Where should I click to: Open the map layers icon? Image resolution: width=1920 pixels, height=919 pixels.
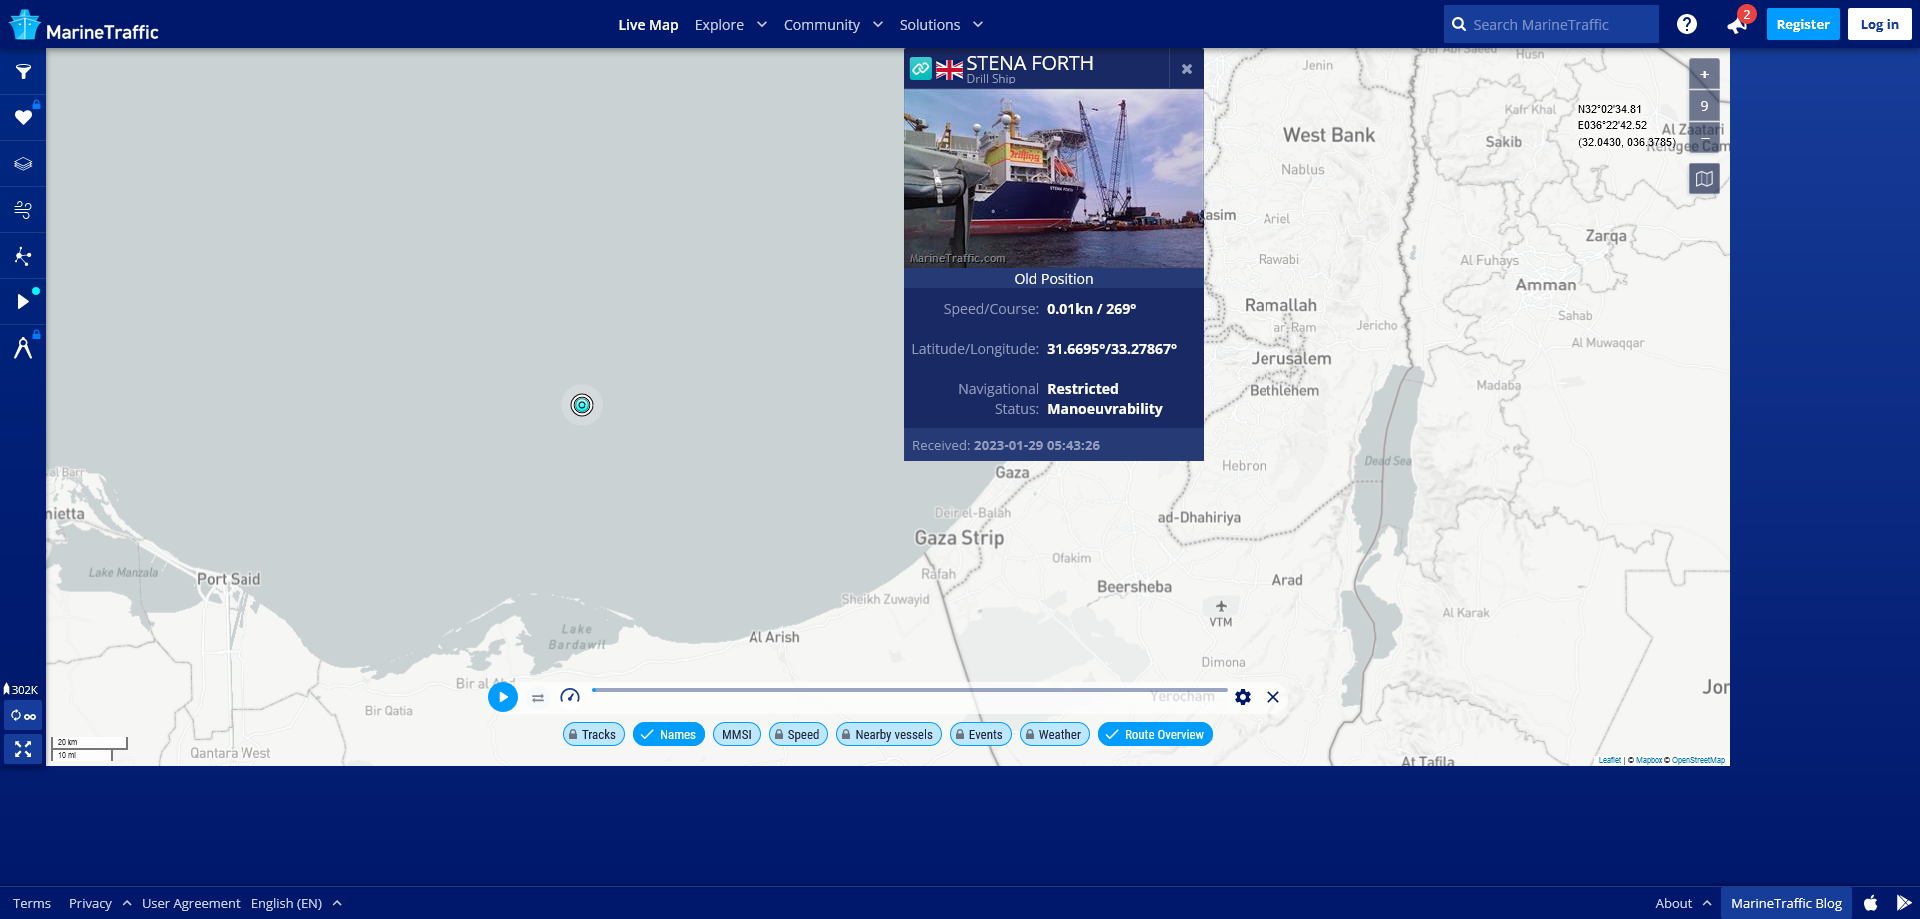tap(23, 164)
